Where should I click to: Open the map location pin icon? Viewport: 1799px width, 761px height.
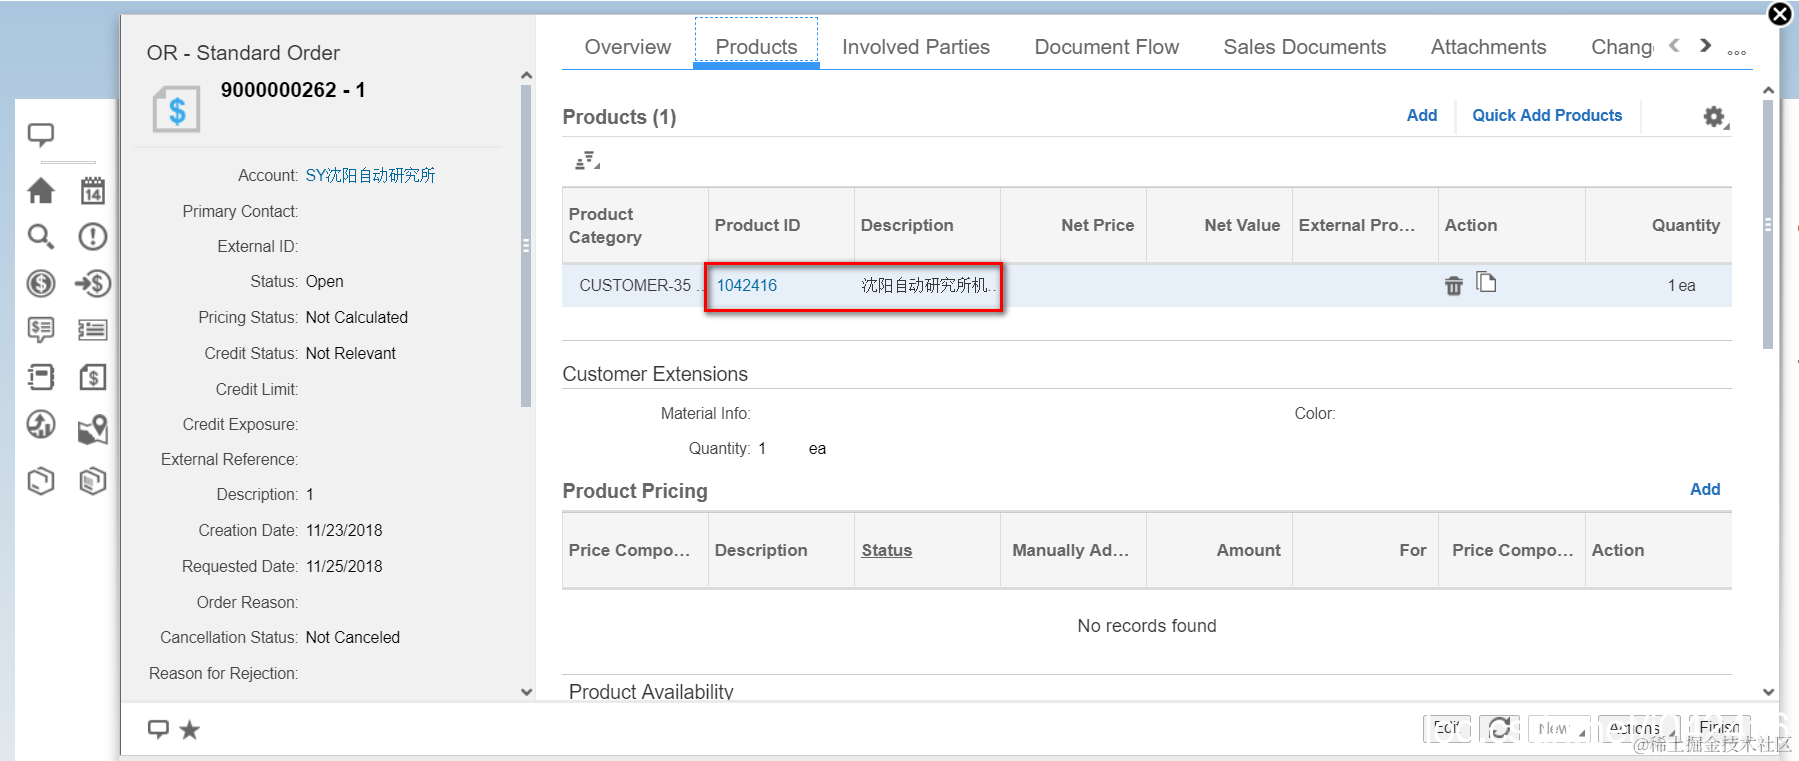pos(93,430)
